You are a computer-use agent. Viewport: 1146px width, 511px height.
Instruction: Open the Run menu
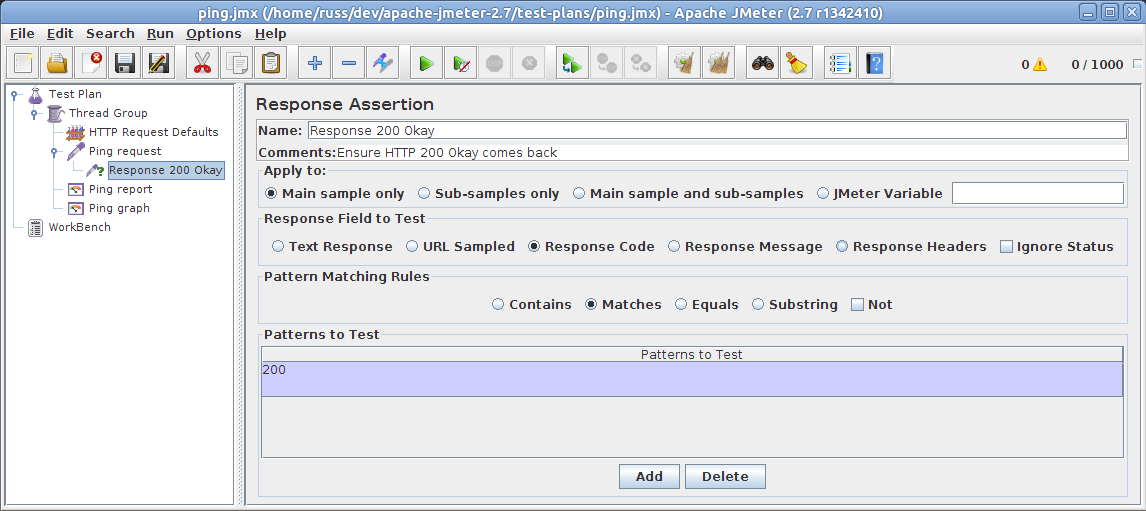(160, 34)
